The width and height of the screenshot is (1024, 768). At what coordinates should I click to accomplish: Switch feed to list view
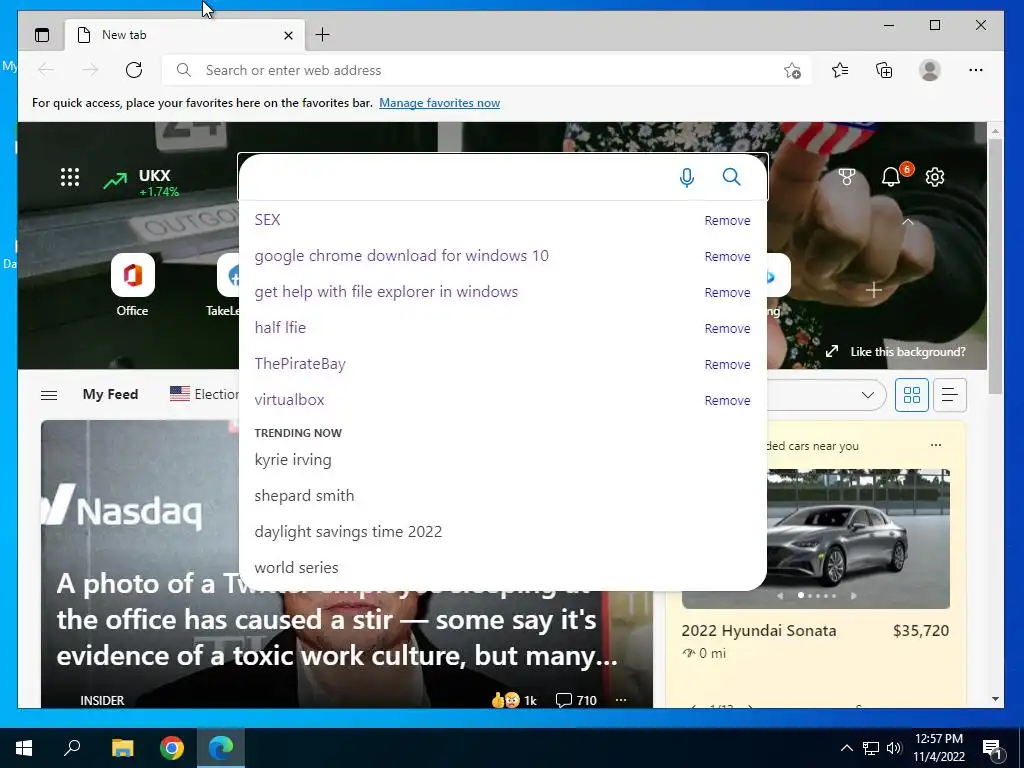coord(950,395)
